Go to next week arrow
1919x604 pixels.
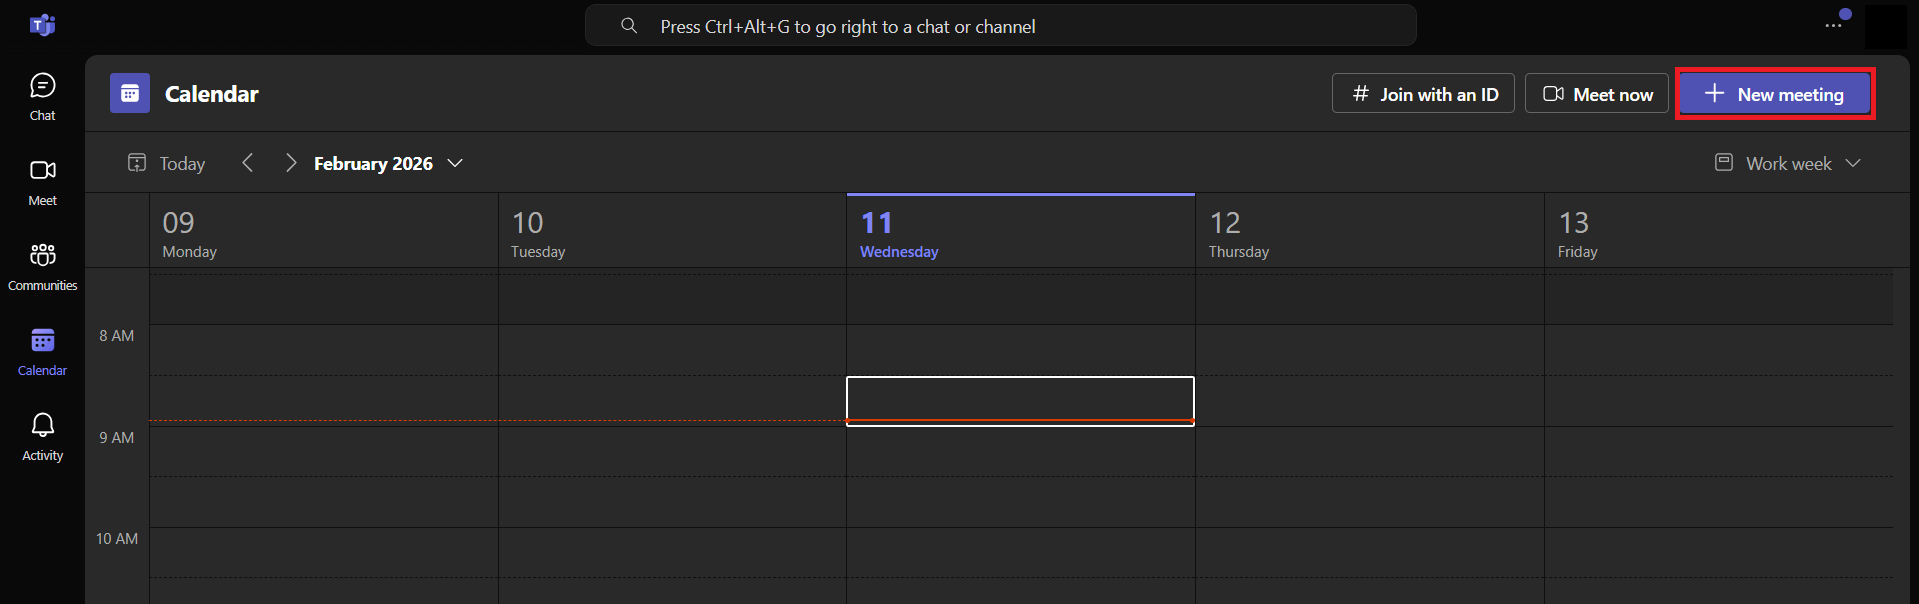(291, 163)
